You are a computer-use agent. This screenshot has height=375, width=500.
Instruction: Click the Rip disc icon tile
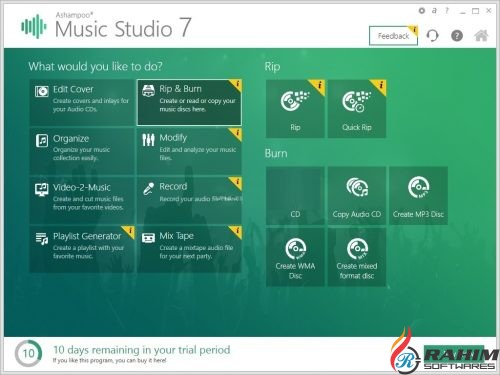click(x=295, y=109)
